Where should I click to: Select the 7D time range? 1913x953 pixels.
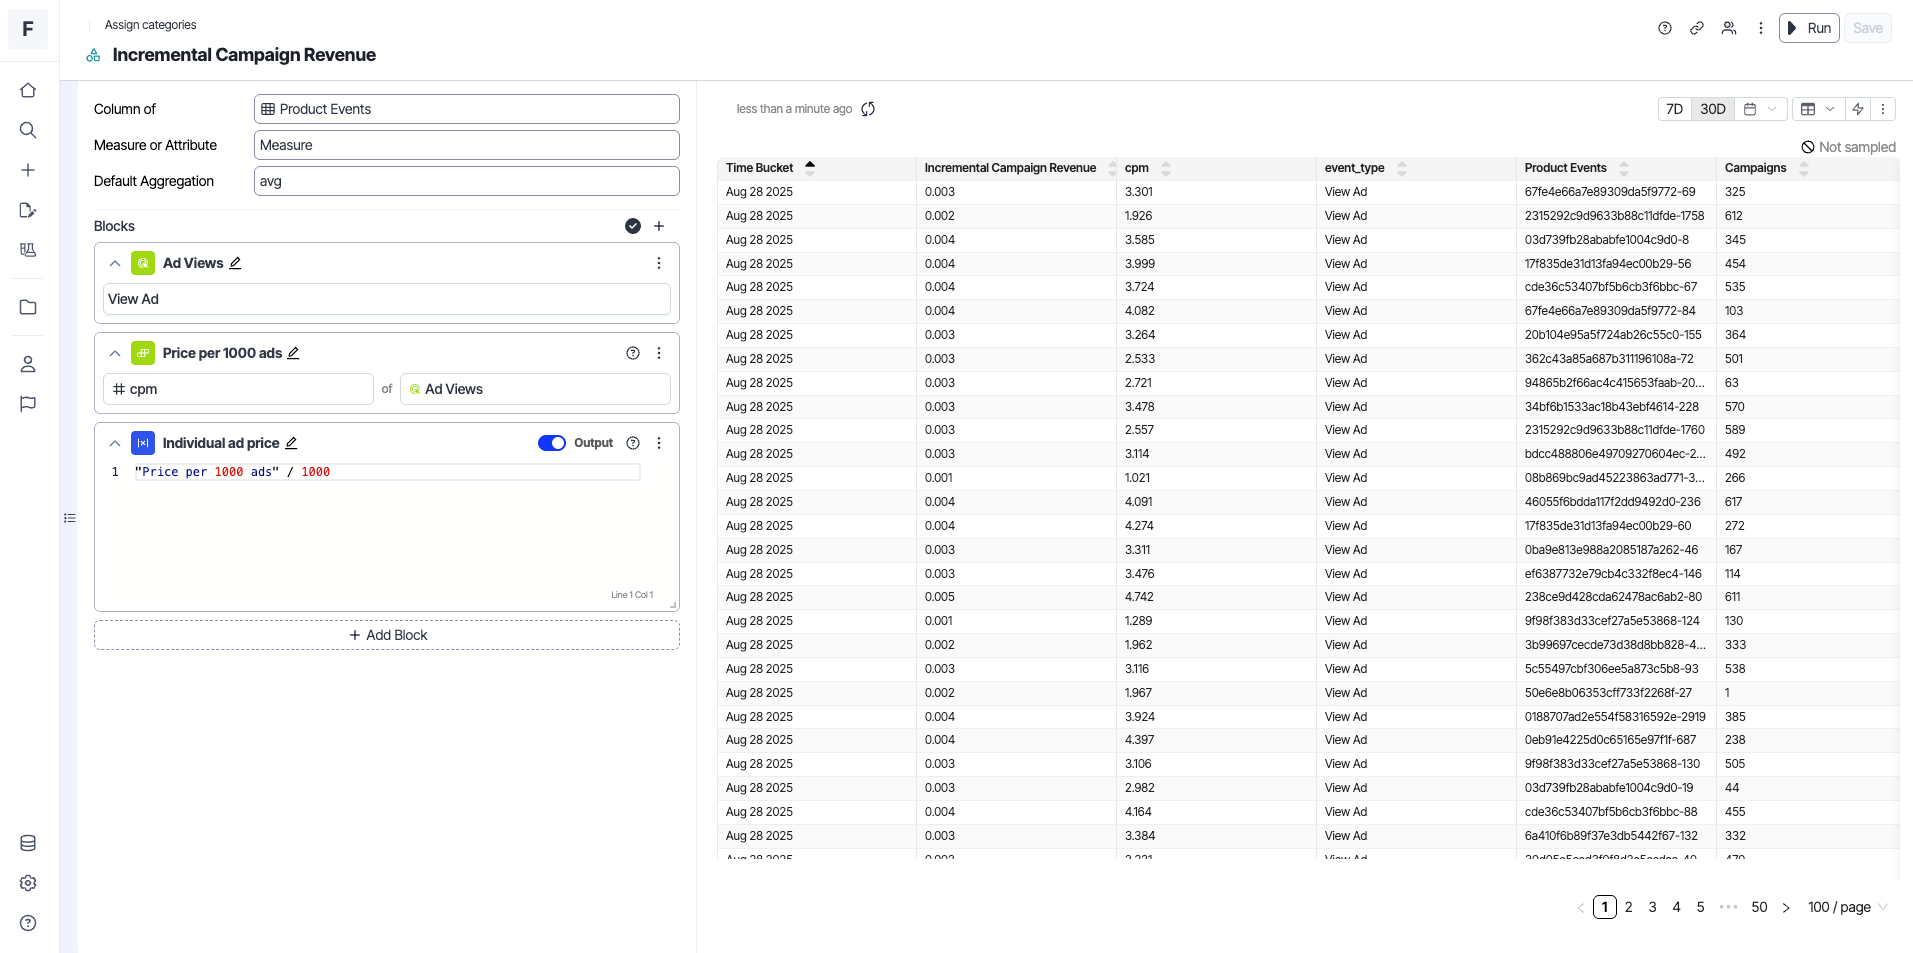1674,109
